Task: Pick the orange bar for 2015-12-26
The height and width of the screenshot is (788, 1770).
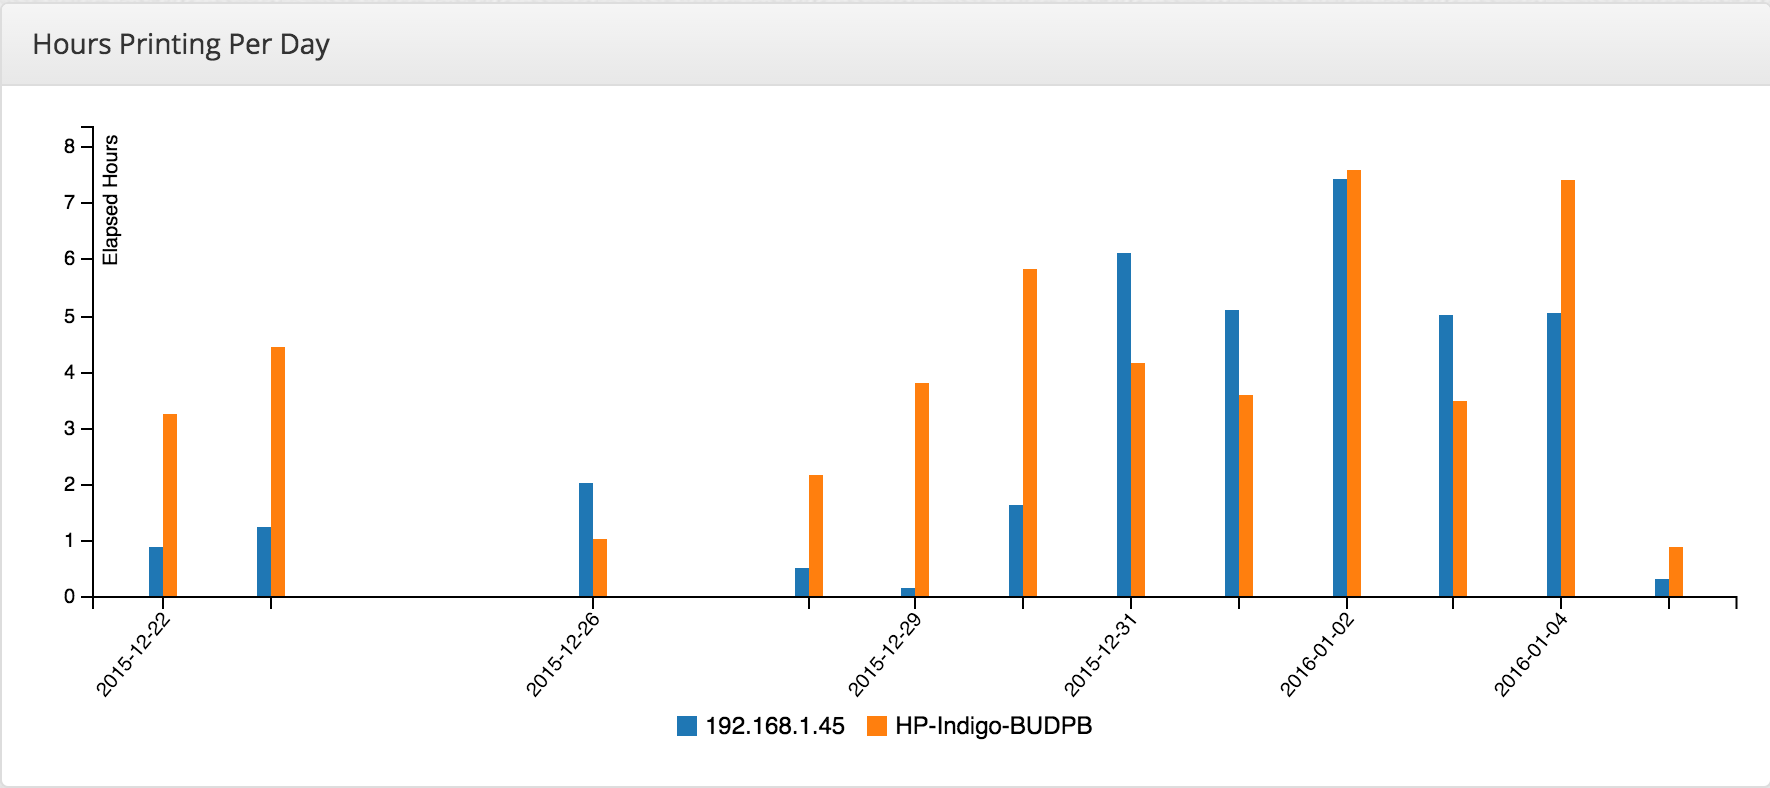Action: (600, 568)
